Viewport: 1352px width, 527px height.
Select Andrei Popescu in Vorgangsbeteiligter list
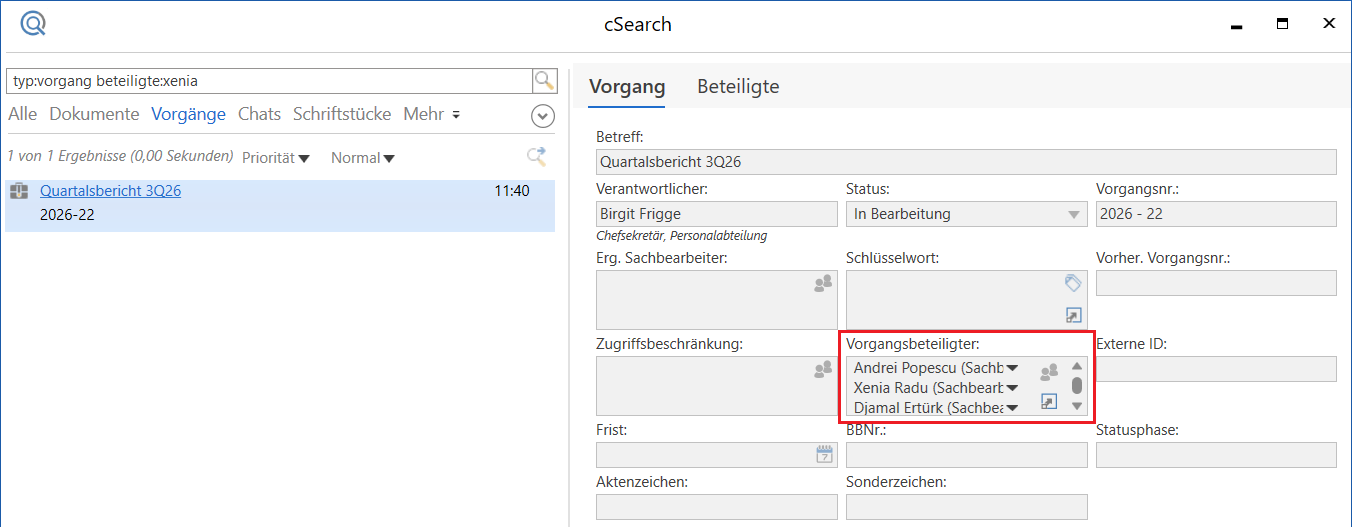[x=928, y=368]
